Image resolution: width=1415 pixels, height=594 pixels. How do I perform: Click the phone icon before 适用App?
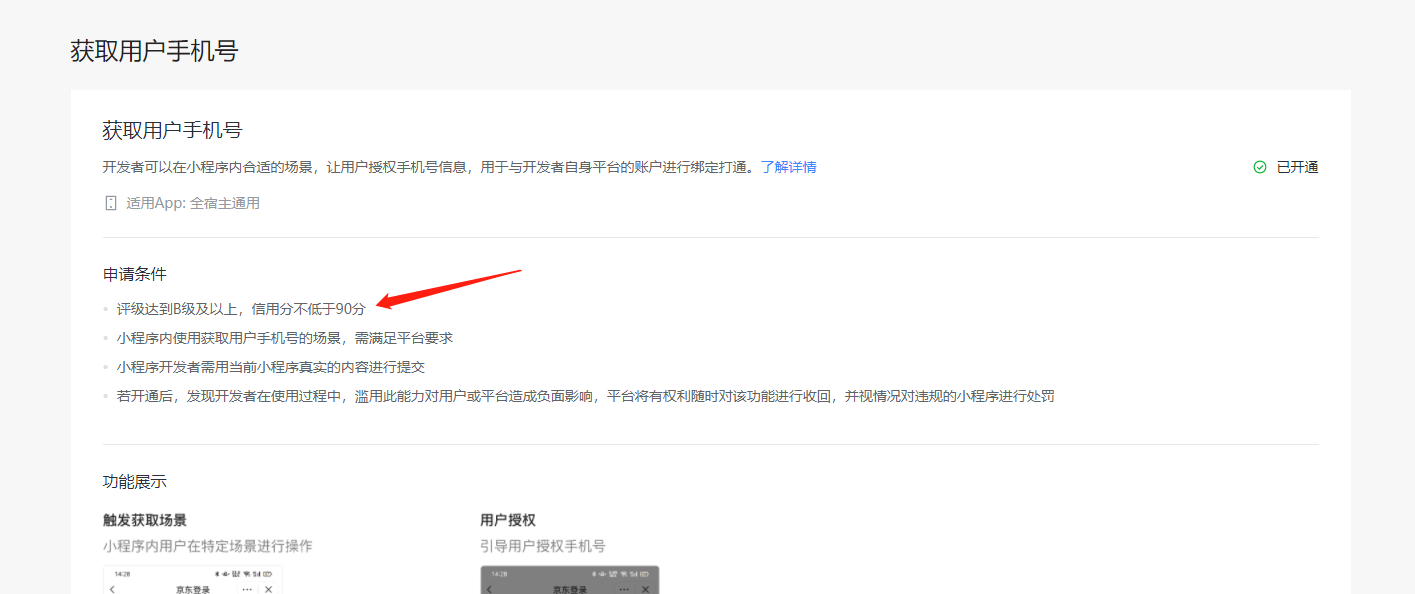tap(110, 203)
